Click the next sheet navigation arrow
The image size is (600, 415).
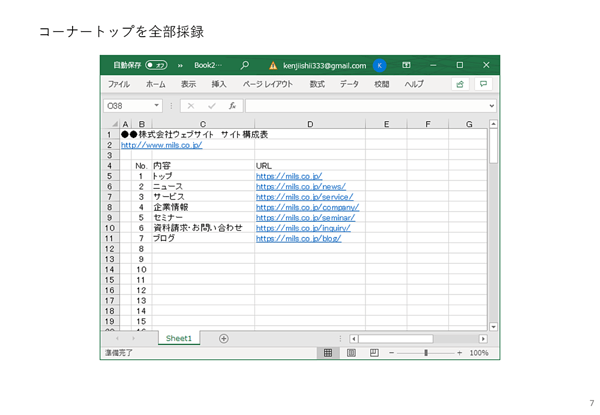(133, 339)
